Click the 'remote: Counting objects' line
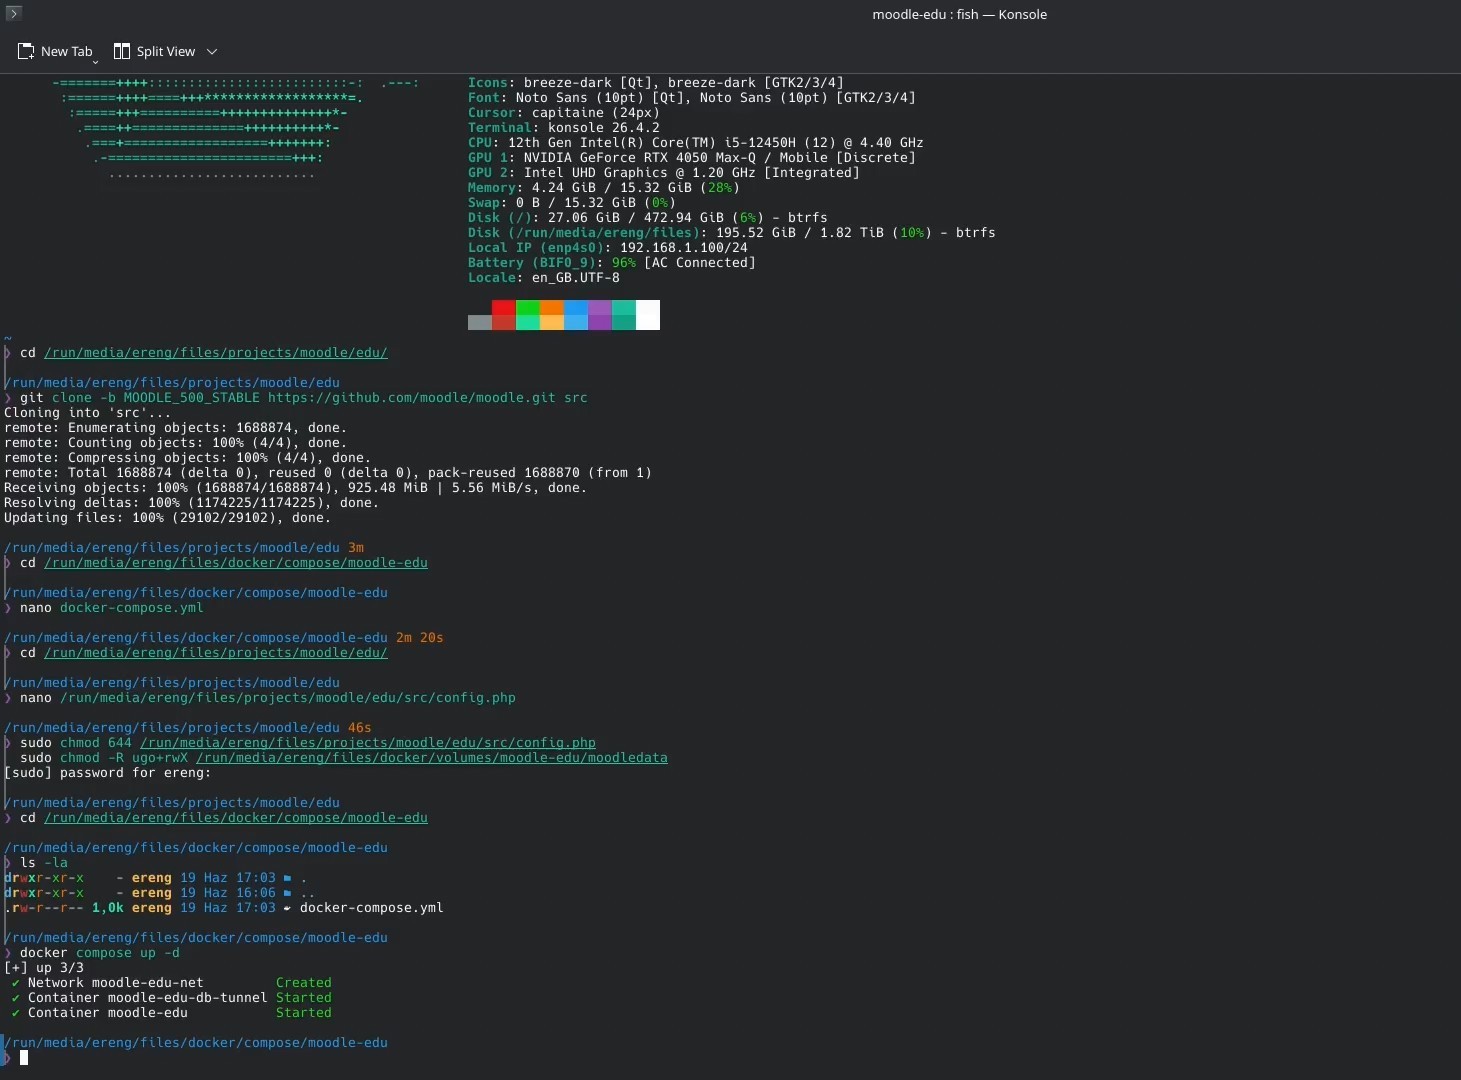This screenshot has height=1080, width=1461. 176,443
